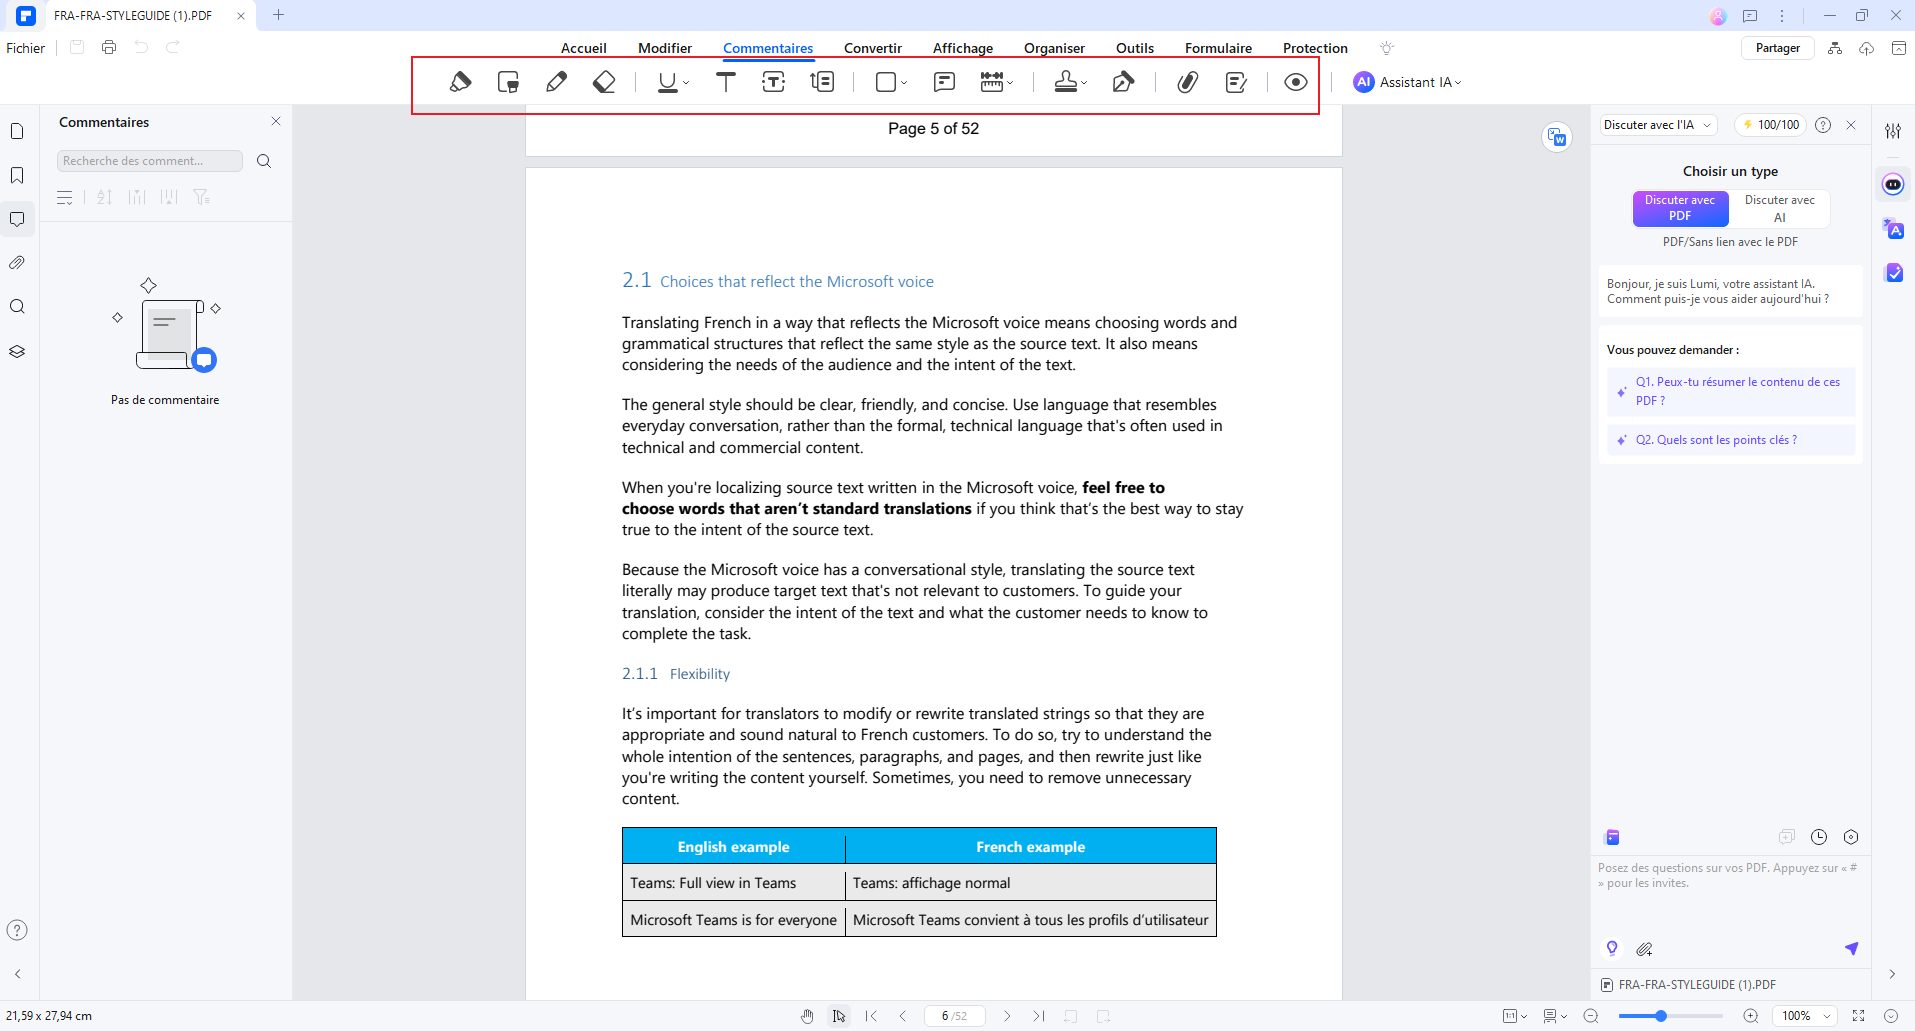Zoom out with the minus button

1591,1016
